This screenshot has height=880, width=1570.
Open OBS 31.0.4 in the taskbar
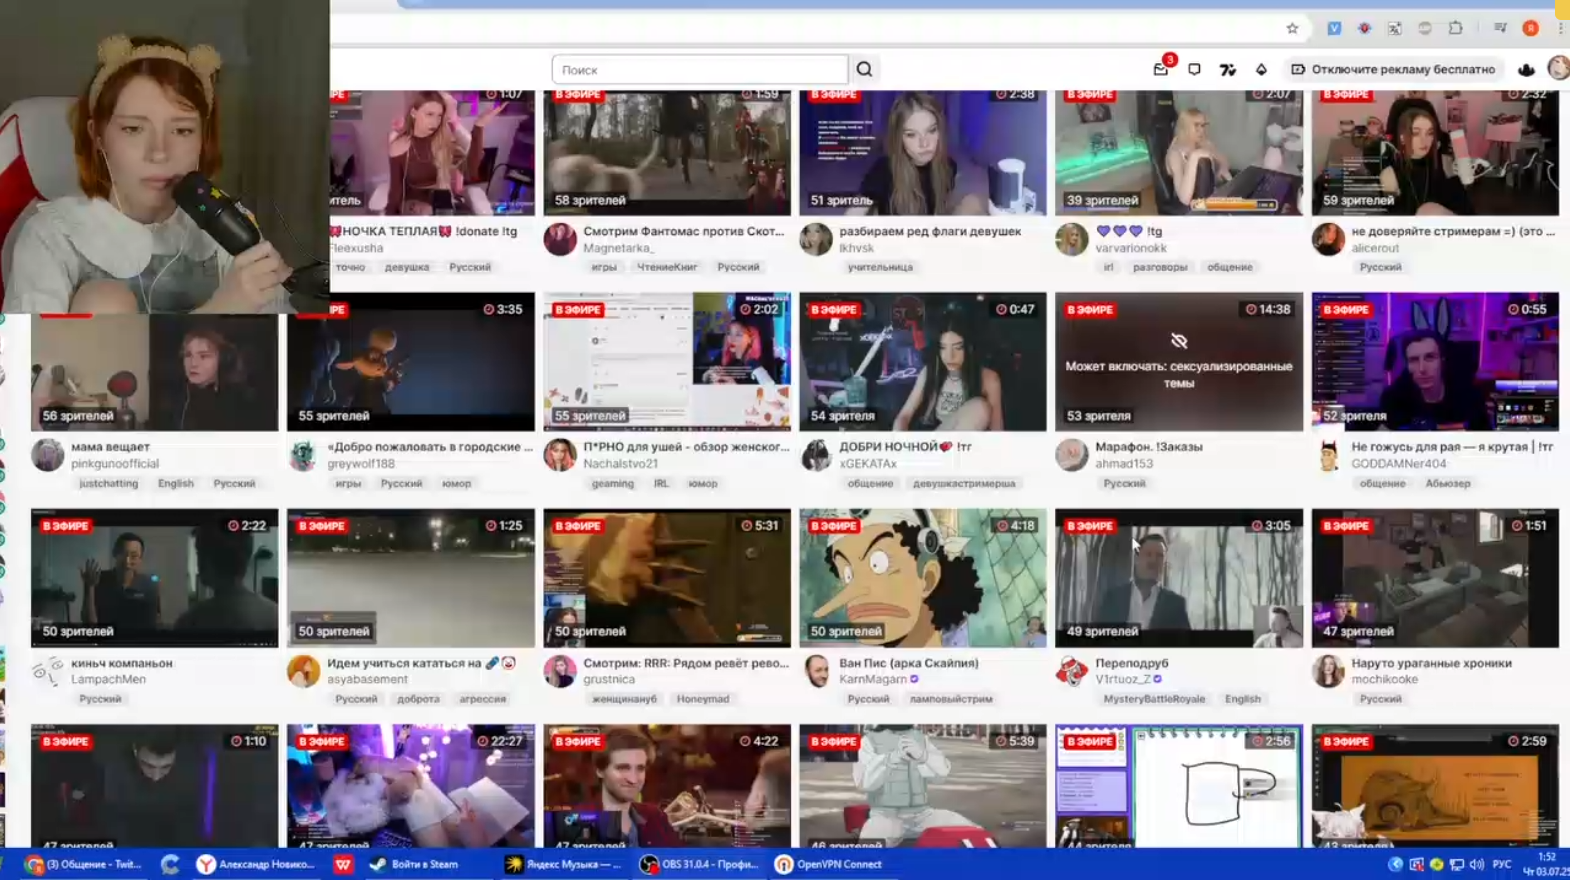(x=700, y=864)
